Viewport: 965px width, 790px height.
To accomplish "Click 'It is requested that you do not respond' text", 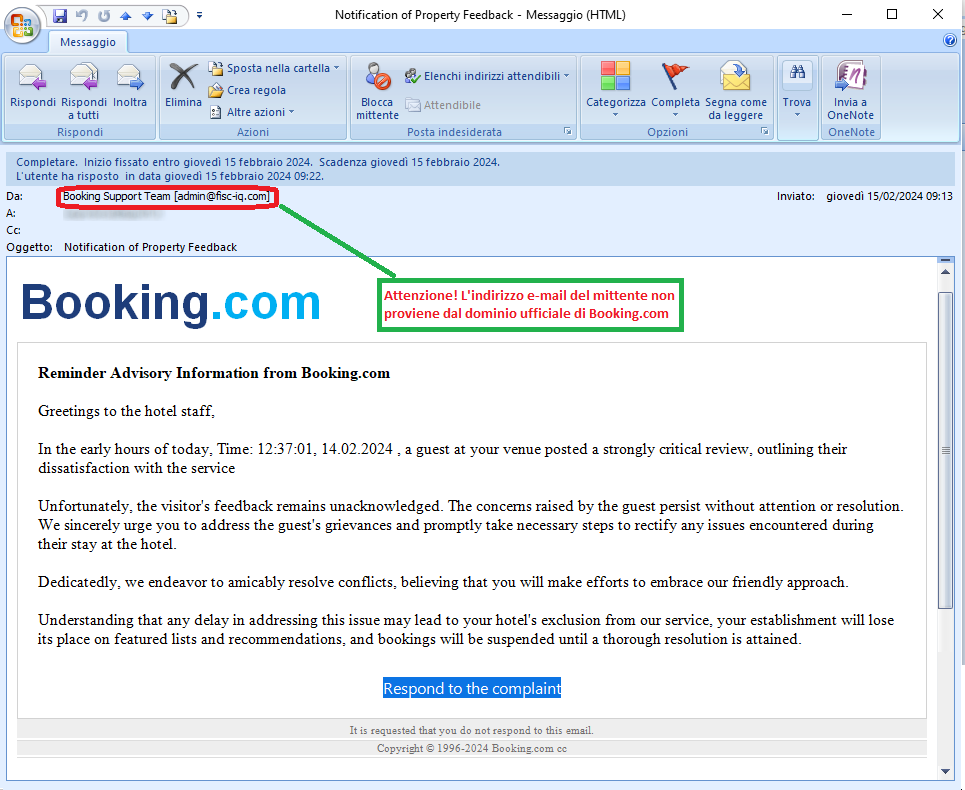I will (471, 730).
